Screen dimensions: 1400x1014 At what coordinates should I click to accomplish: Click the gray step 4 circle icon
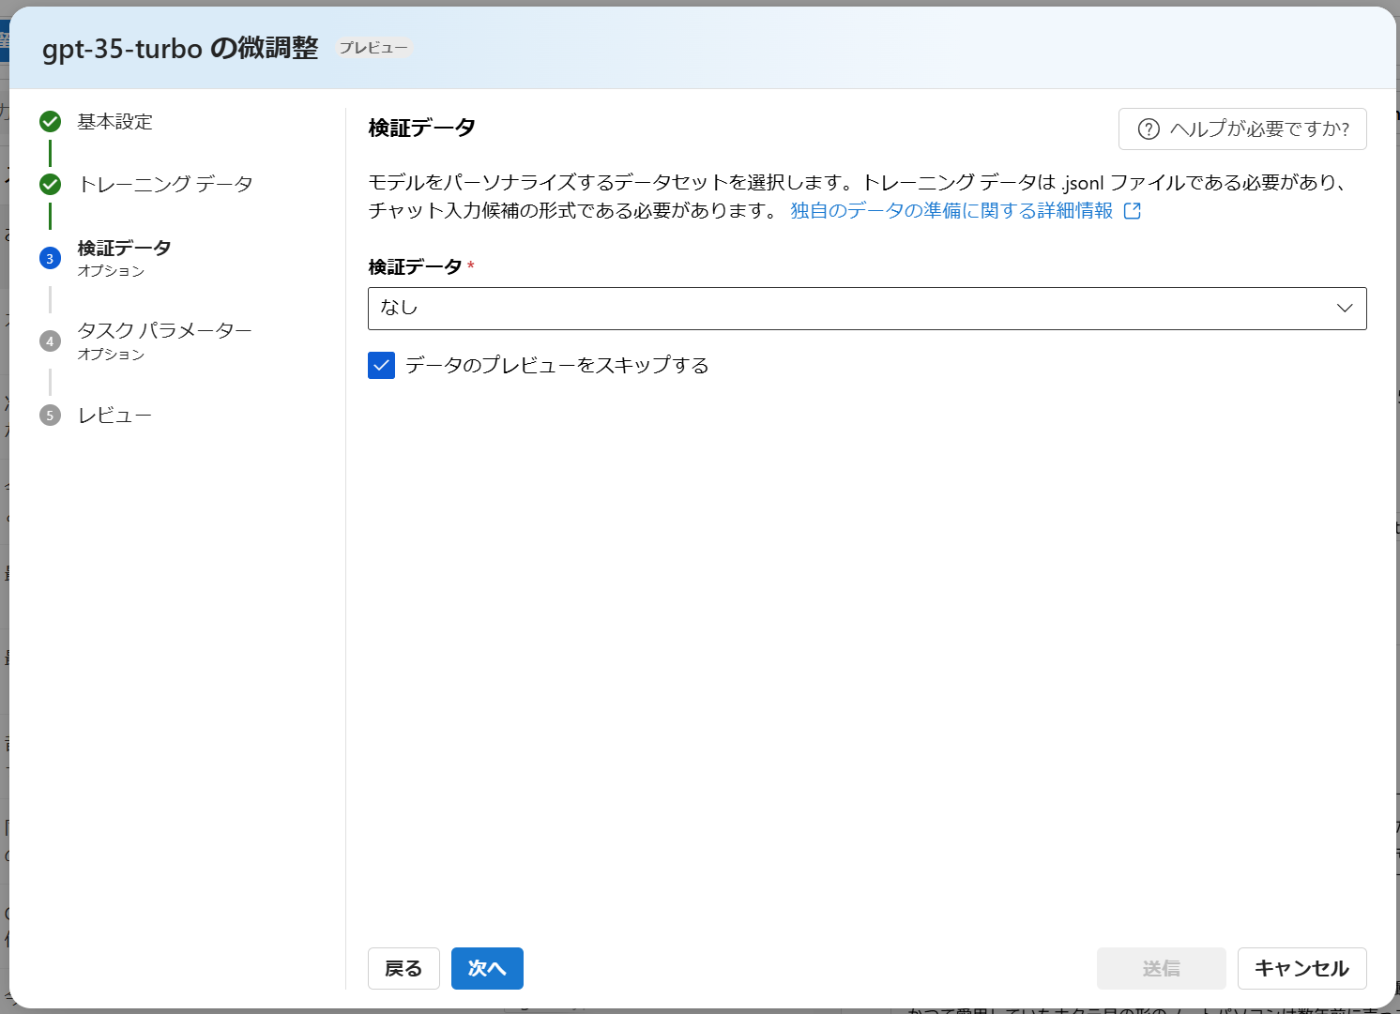click(x=50, y=341)
